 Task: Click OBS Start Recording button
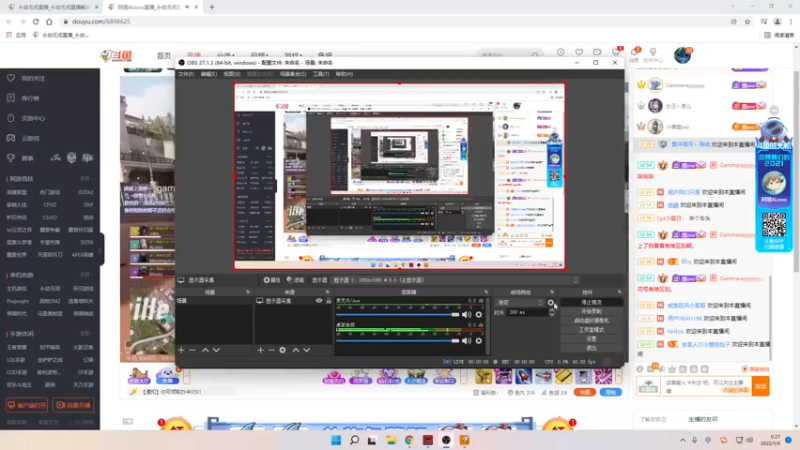point(591,311)
